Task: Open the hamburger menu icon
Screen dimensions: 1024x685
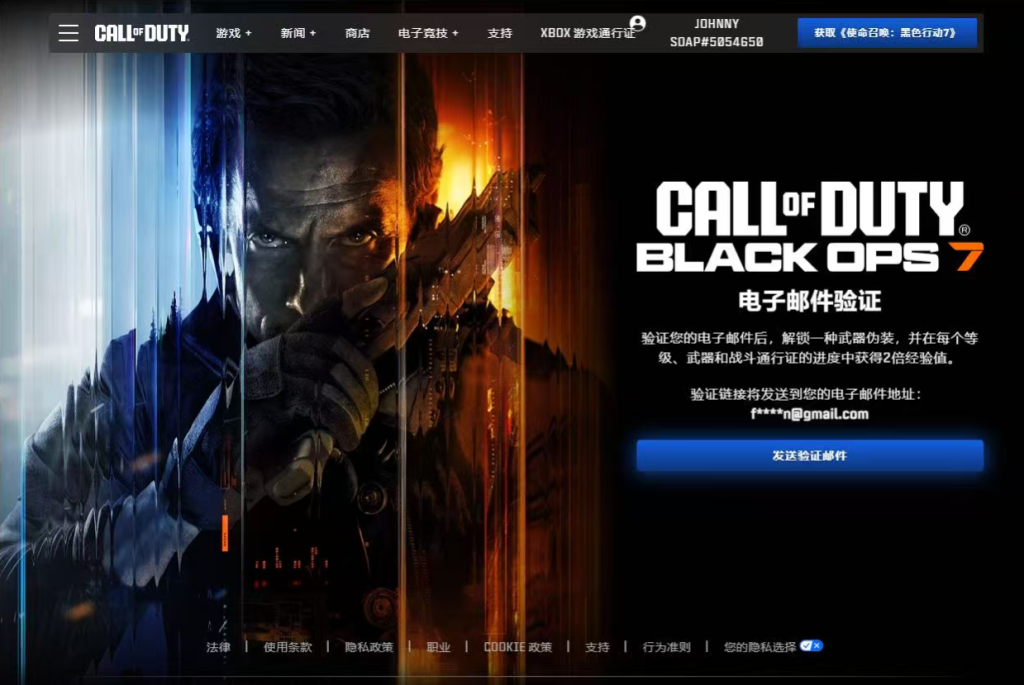Action: coord(68,33)
